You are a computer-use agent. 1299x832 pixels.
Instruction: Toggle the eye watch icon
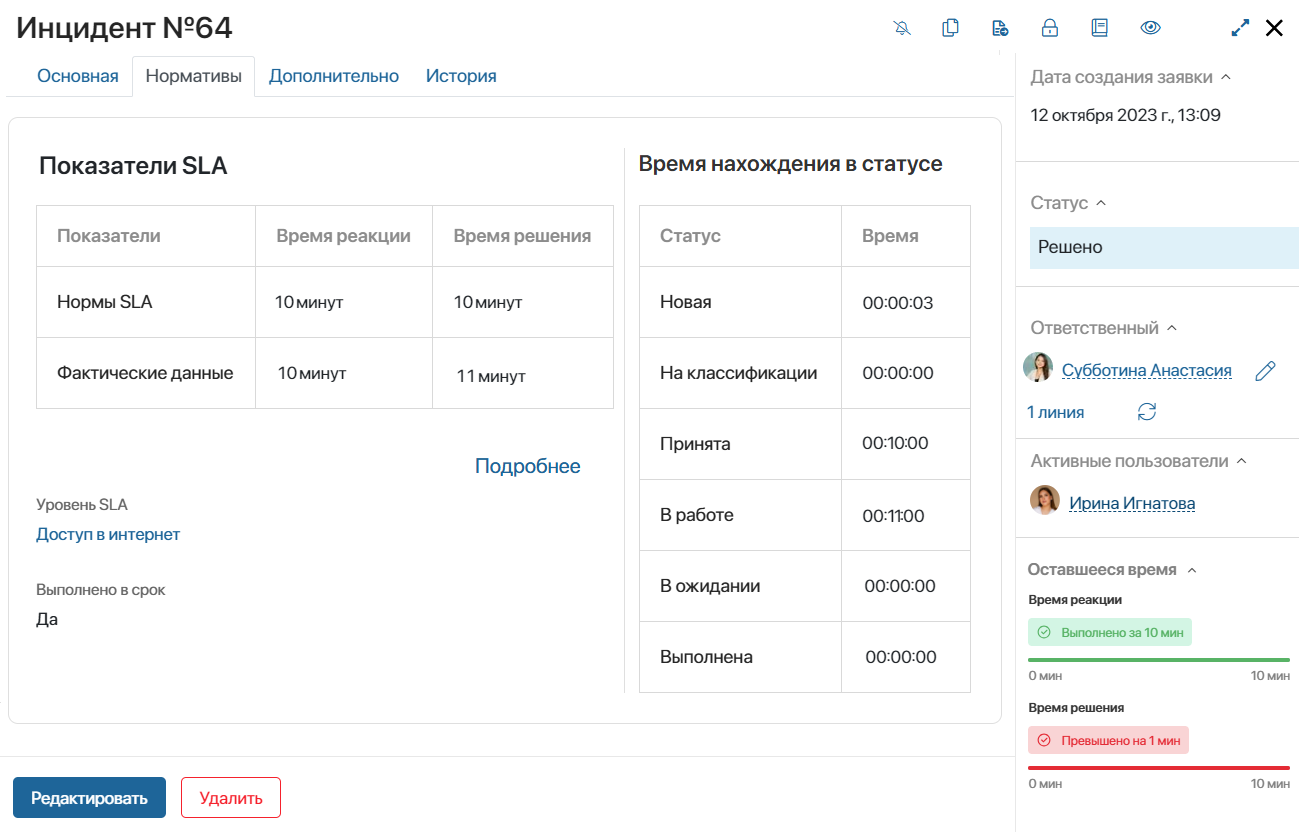[x=1151, y=28]
